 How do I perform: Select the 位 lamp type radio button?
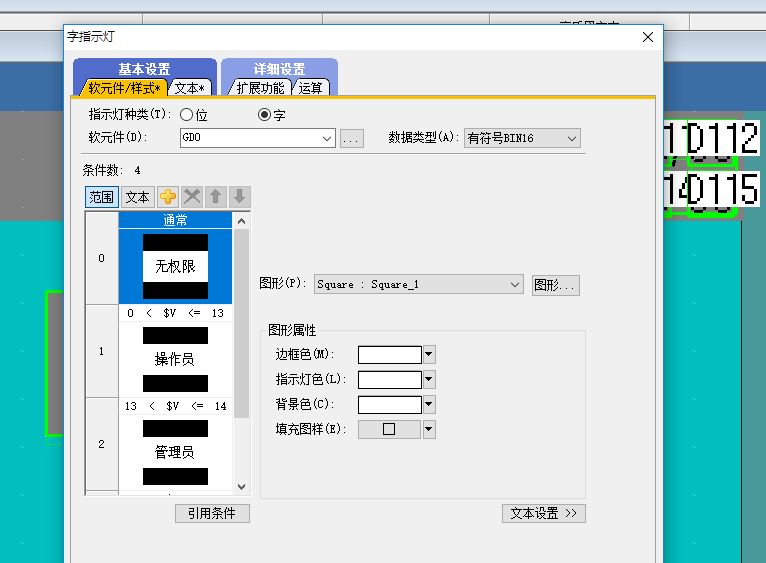coord(186,115)
